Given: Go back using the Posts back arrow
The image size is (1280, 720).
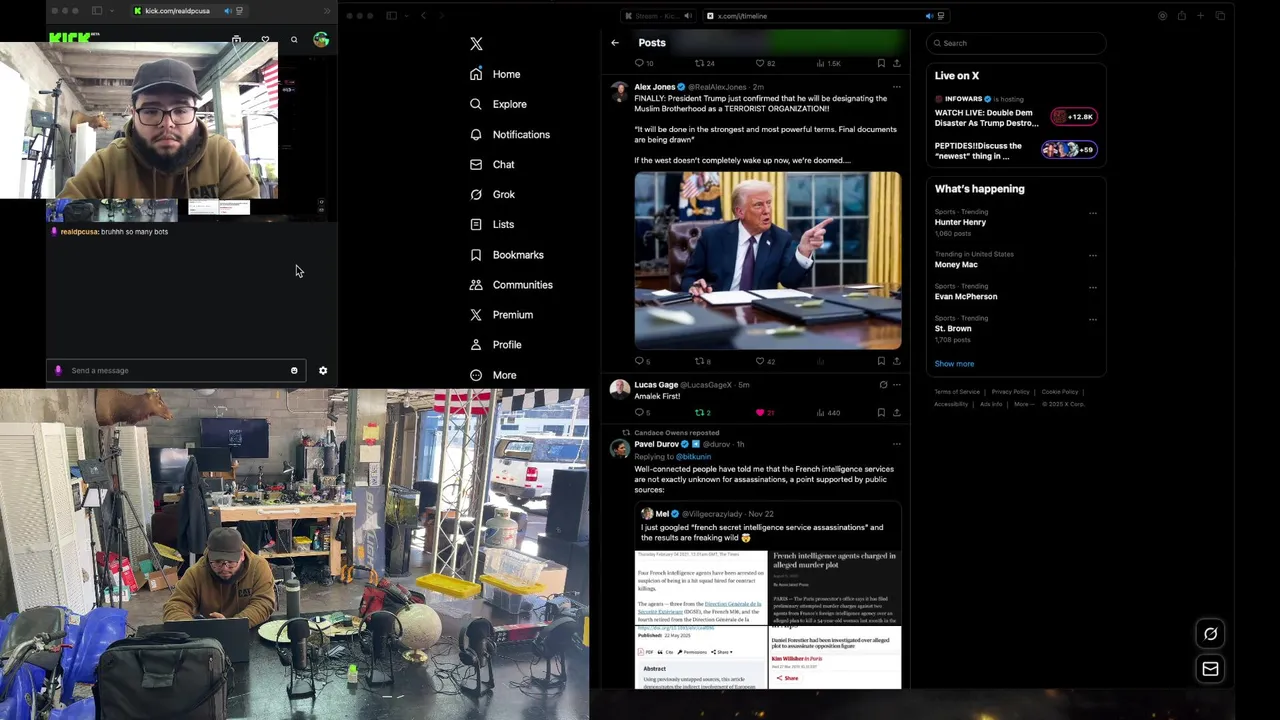Looking at the screenshot, I should [x=615, y=43].
